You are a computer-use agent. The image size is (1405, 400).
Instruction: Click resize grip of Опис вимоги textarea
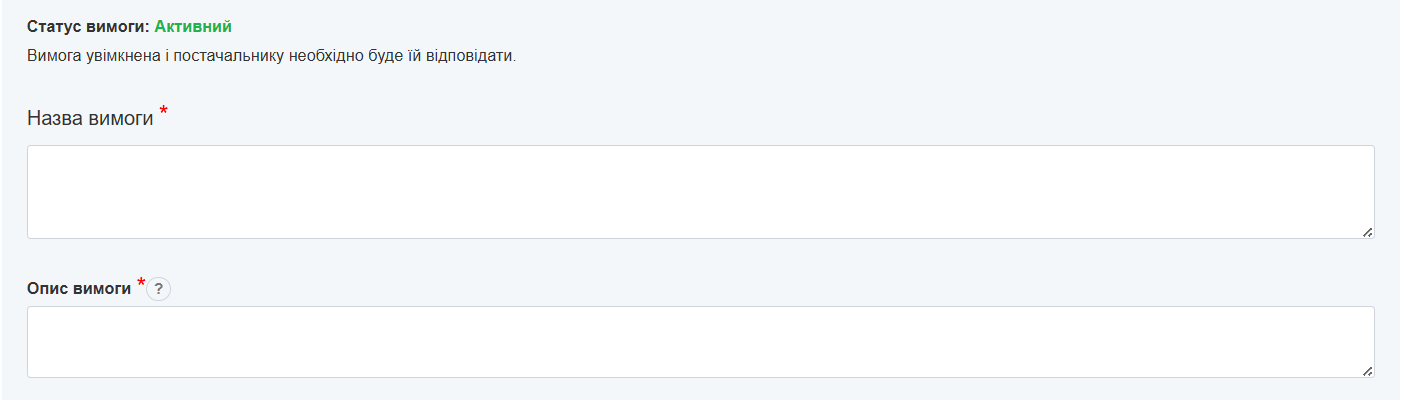tap(1367, 371)
